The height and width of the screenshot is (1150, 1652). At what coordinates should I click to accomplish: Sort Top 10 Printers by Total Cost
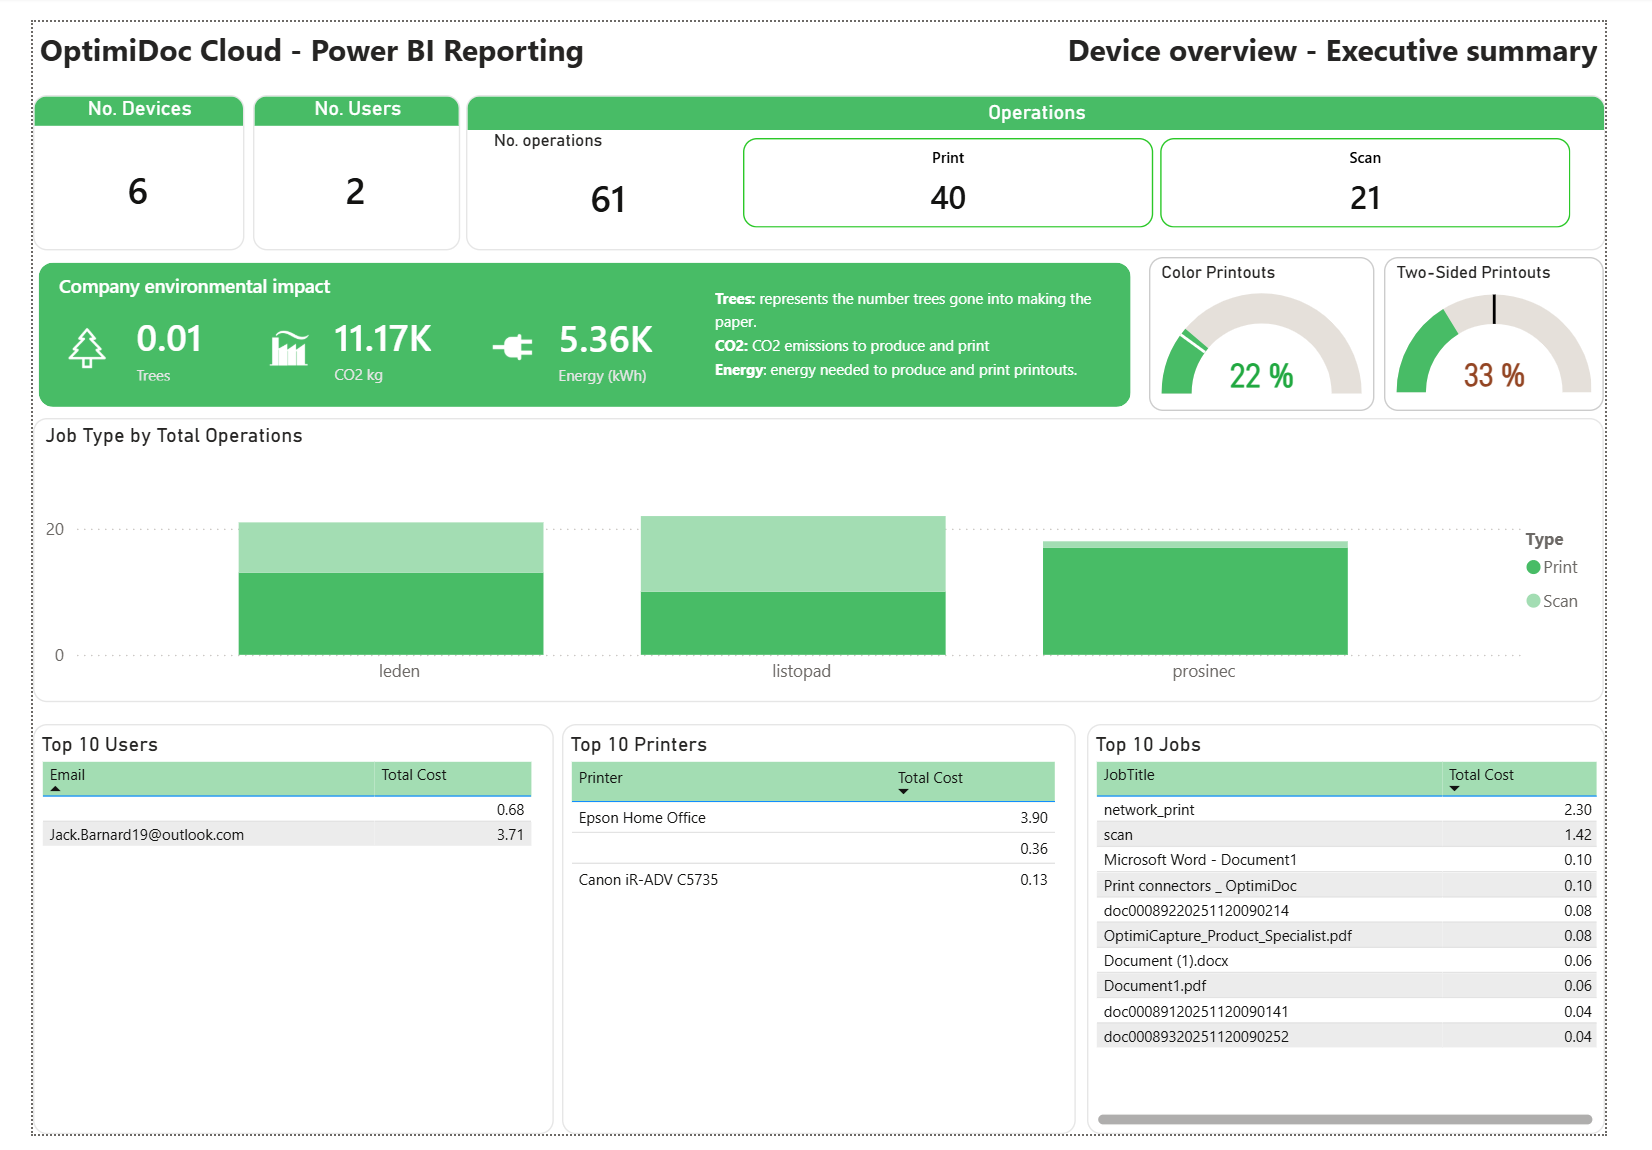pos(930,778)
